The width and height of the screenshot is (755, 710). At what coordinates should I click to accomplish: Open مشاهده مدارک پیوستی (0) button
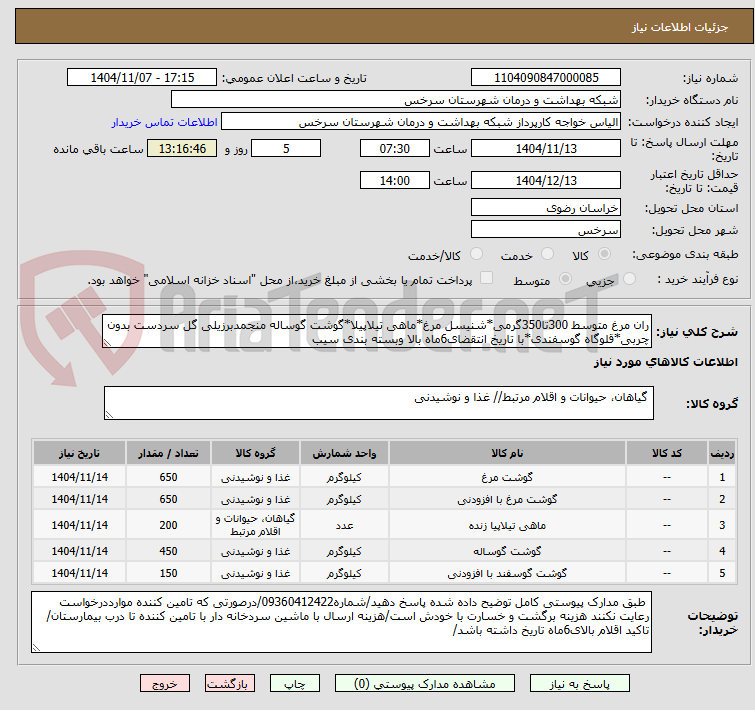point(425,684)
